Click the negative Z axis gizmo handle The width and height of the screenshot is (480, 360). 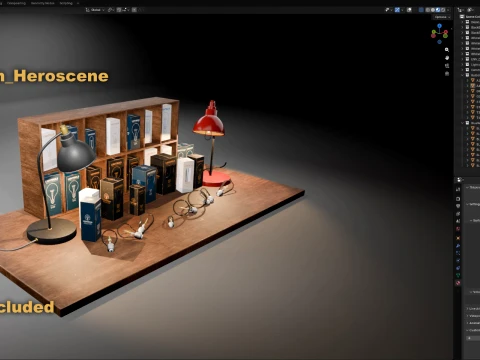[x=439, y=42]
